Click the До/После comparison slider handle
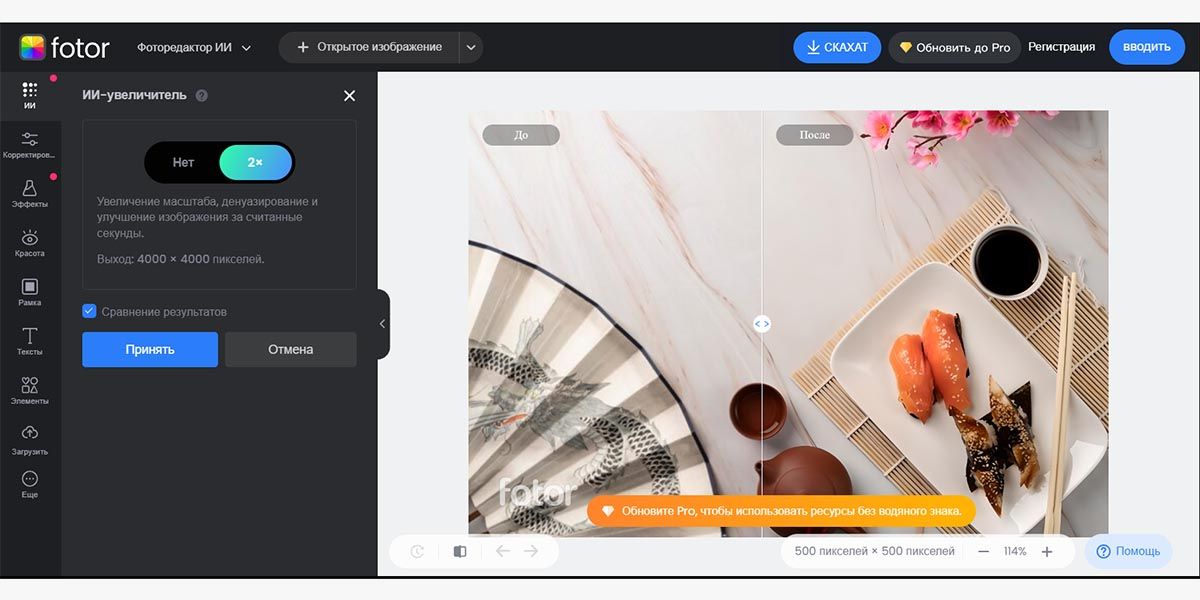Viewport: 1200px width, 600px height. (762, 323)
